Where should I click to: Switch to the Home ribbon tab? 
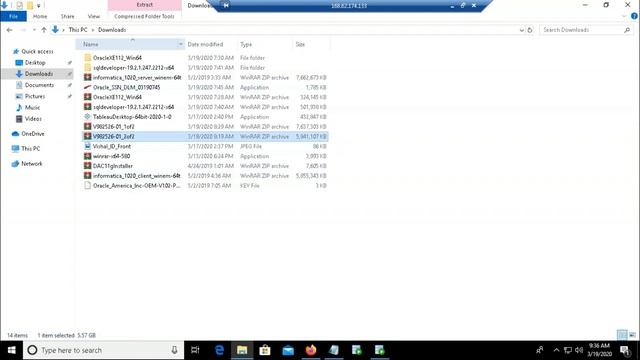(40, 16)
